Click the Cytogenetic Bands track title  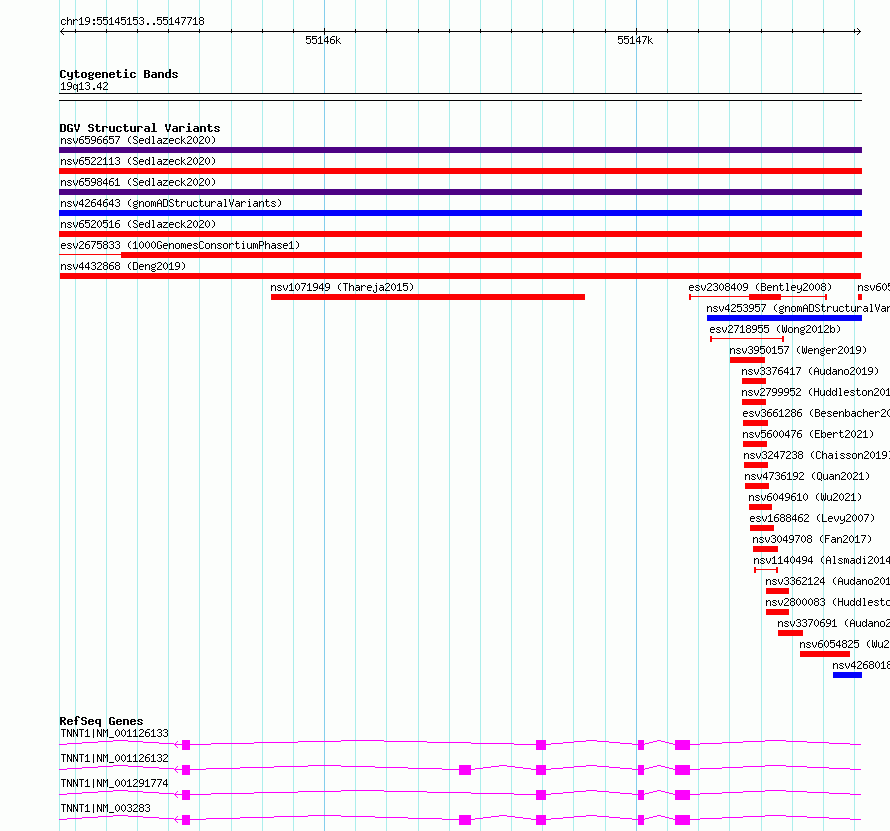click(x=119, y=74)
